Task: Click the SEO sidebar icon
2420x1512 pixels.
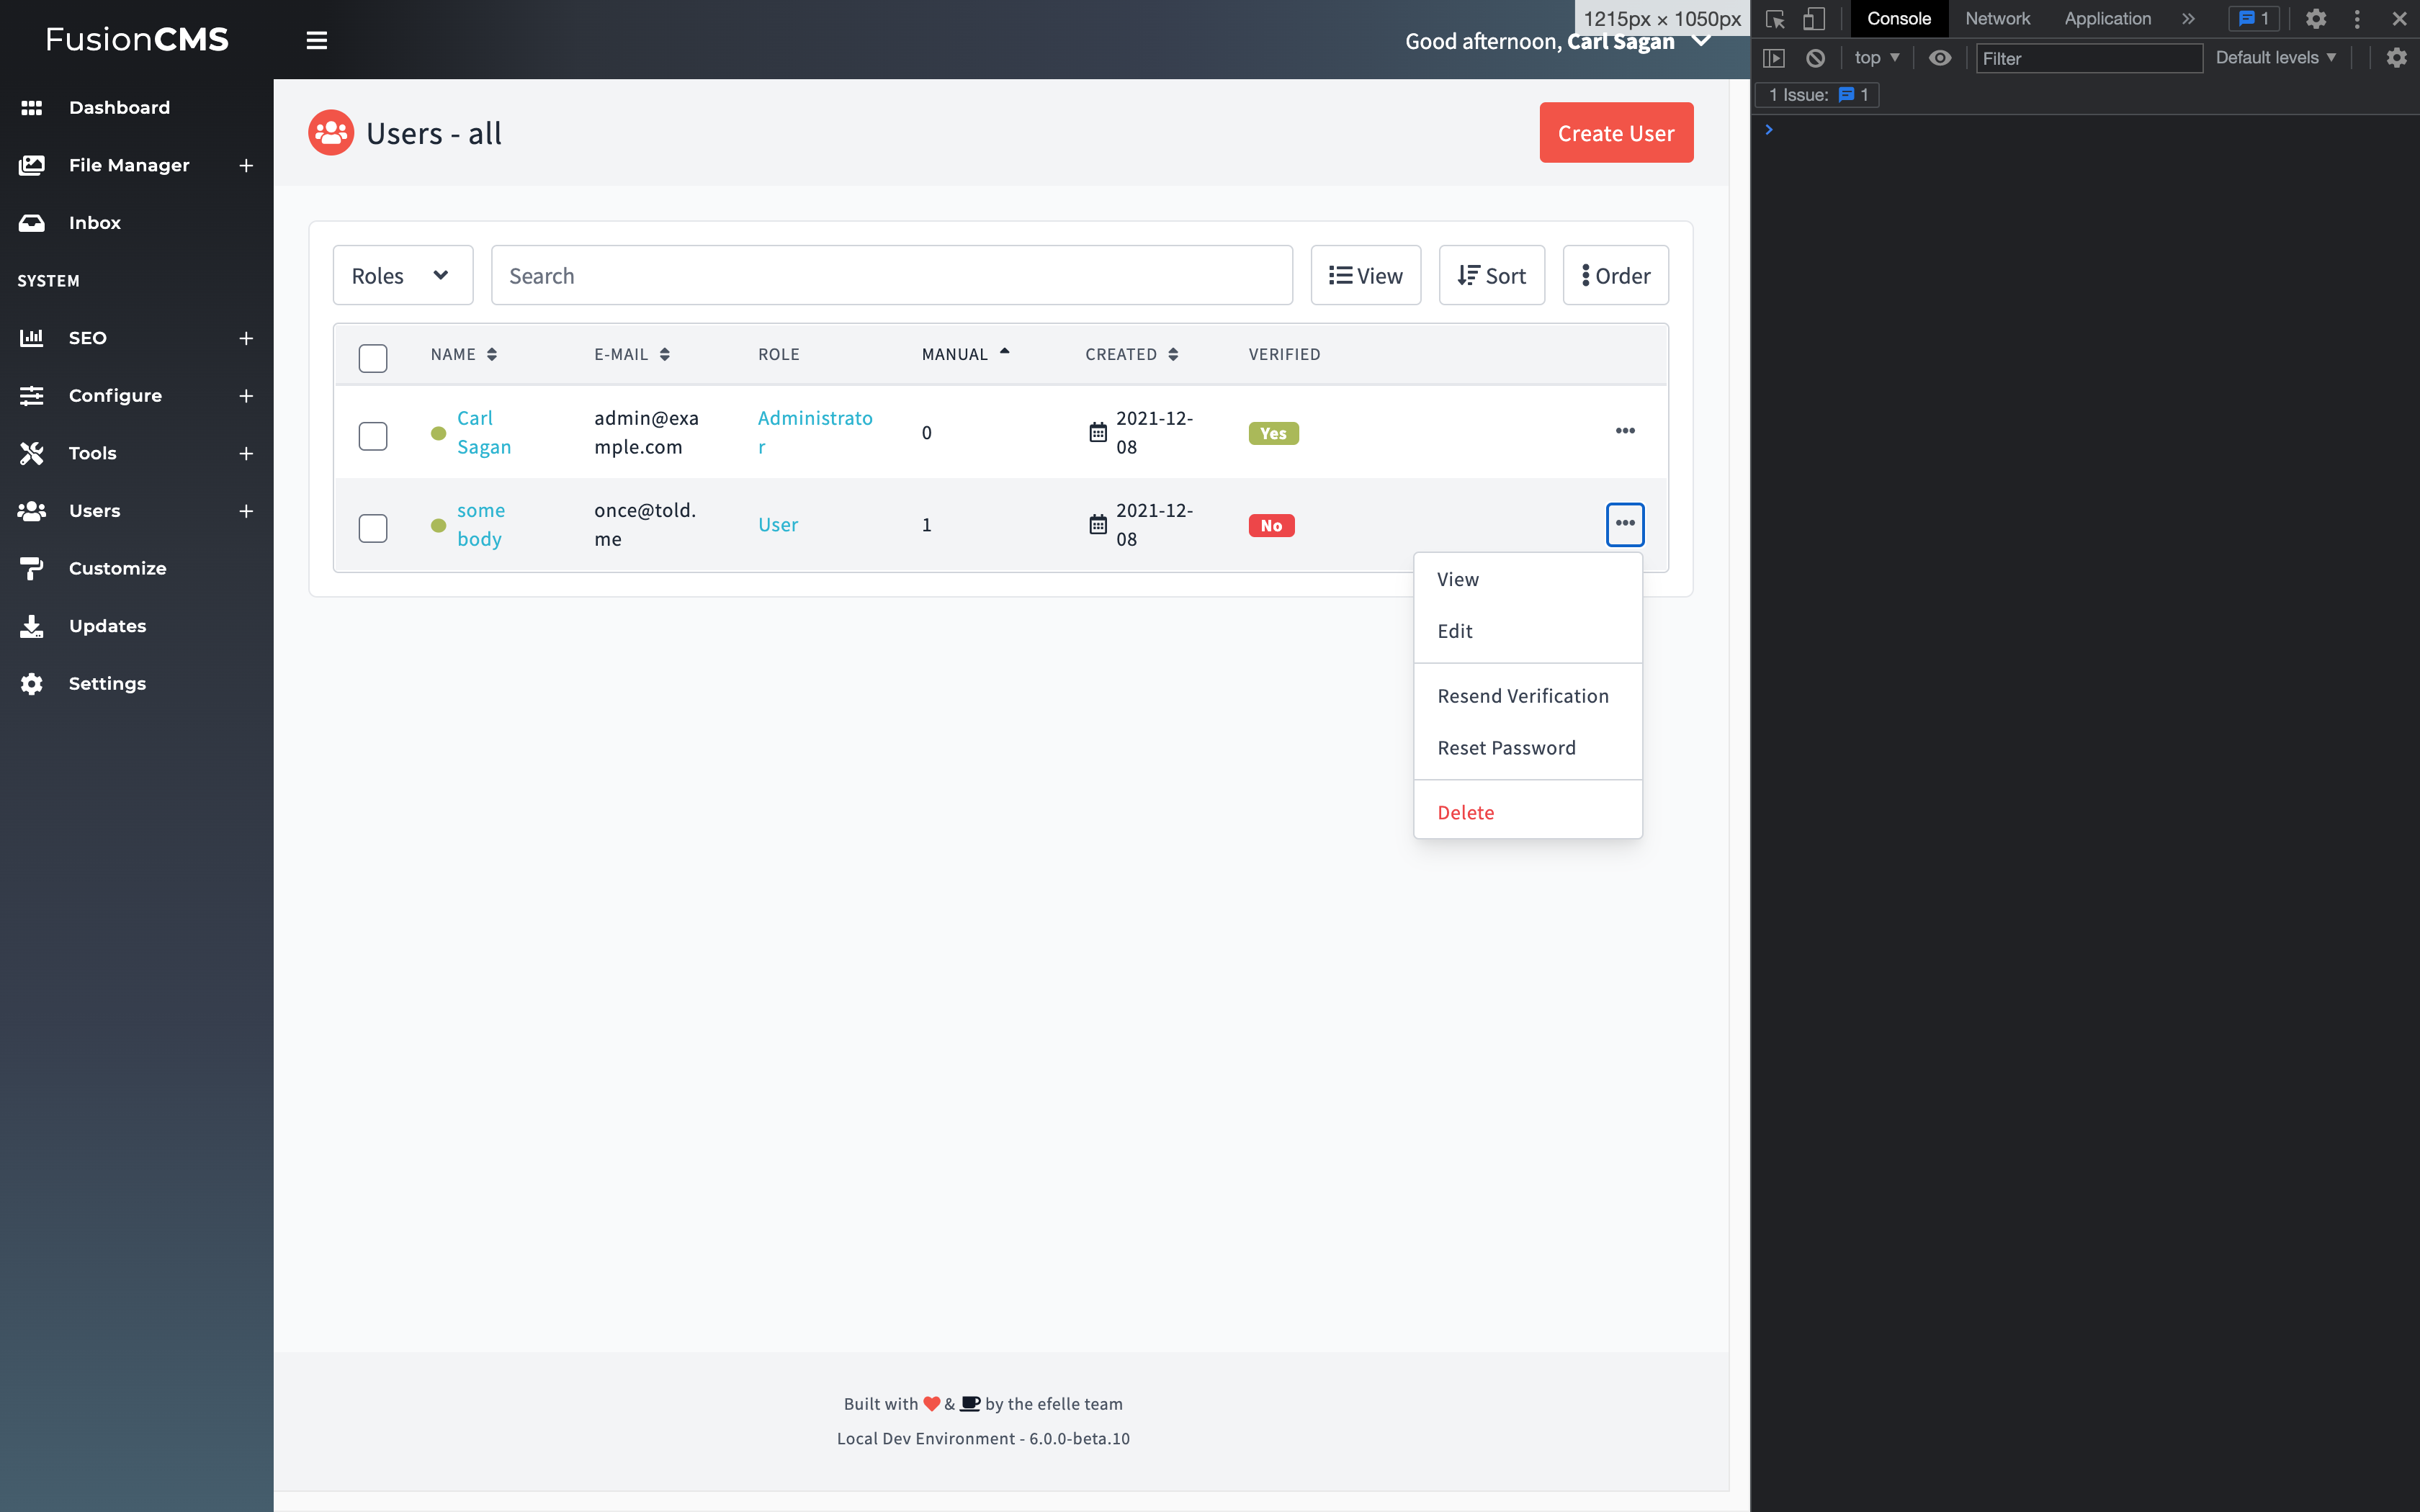Action: (31, 338)
